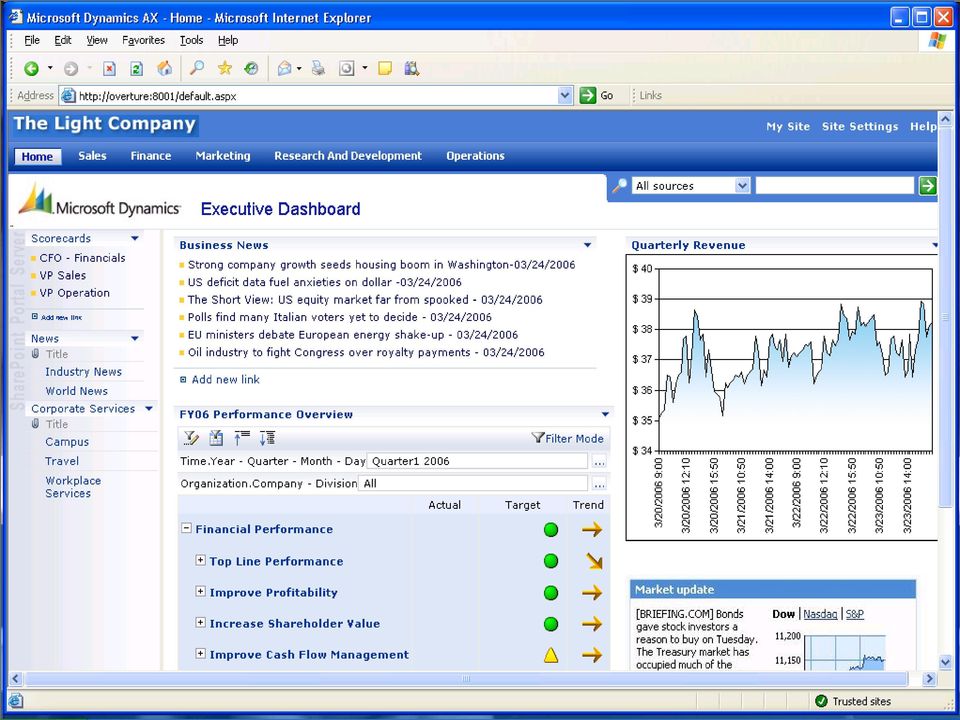Refresh the page using the Refresh icon
The width and height of the screenshot is (960, 720).
pyautogui.click(x=137, y=69)
